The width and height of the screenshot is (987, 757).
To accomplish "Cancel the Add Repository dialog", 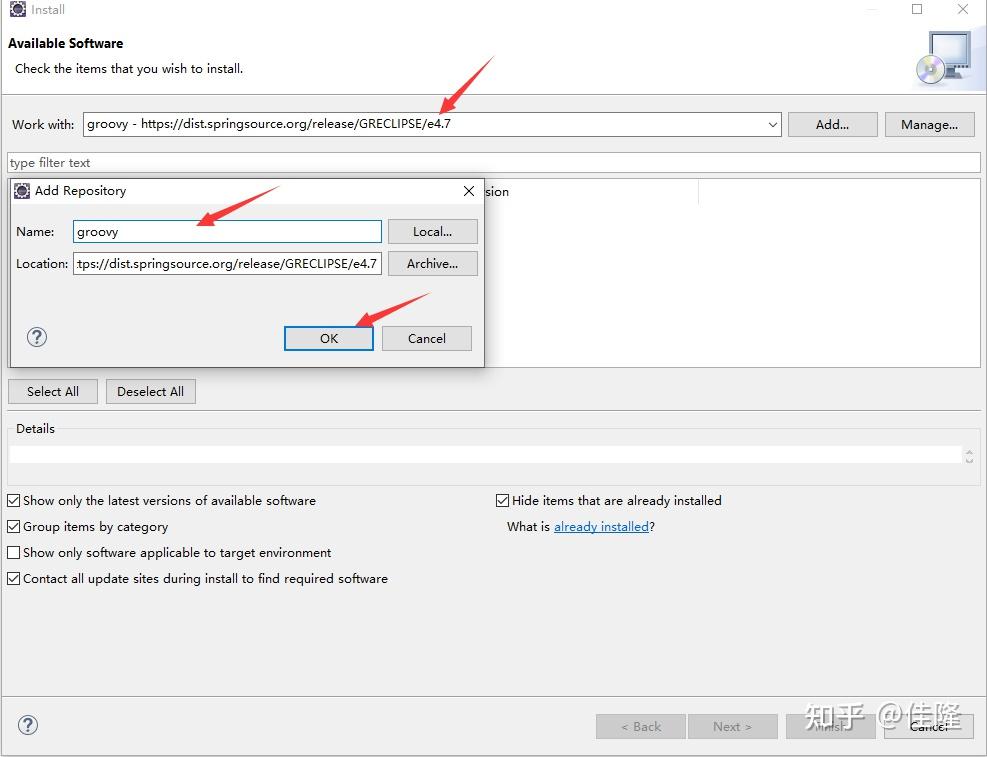I will (x=427, y=339).
